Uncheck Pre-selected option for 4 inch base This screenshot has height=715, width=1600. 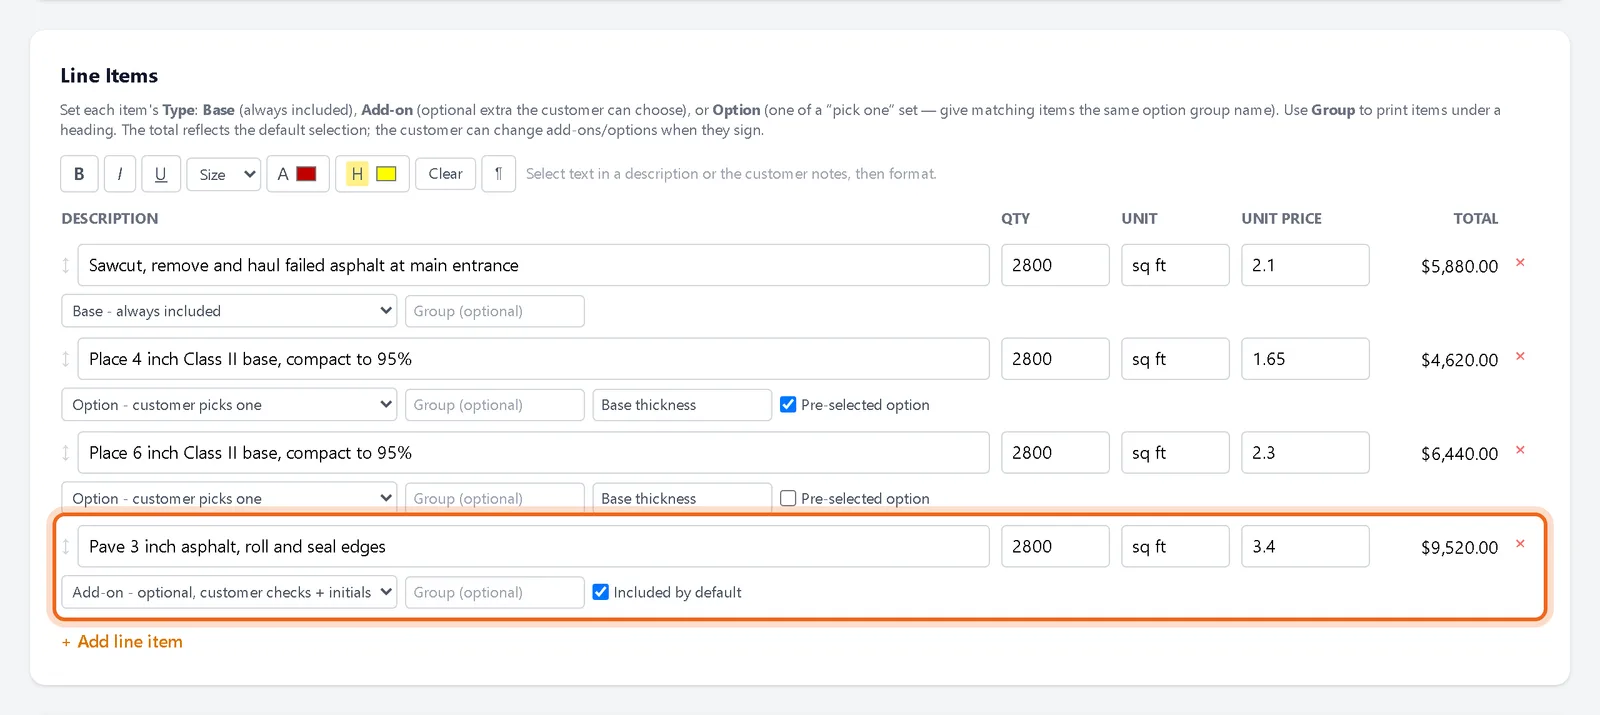coord(788,405)
